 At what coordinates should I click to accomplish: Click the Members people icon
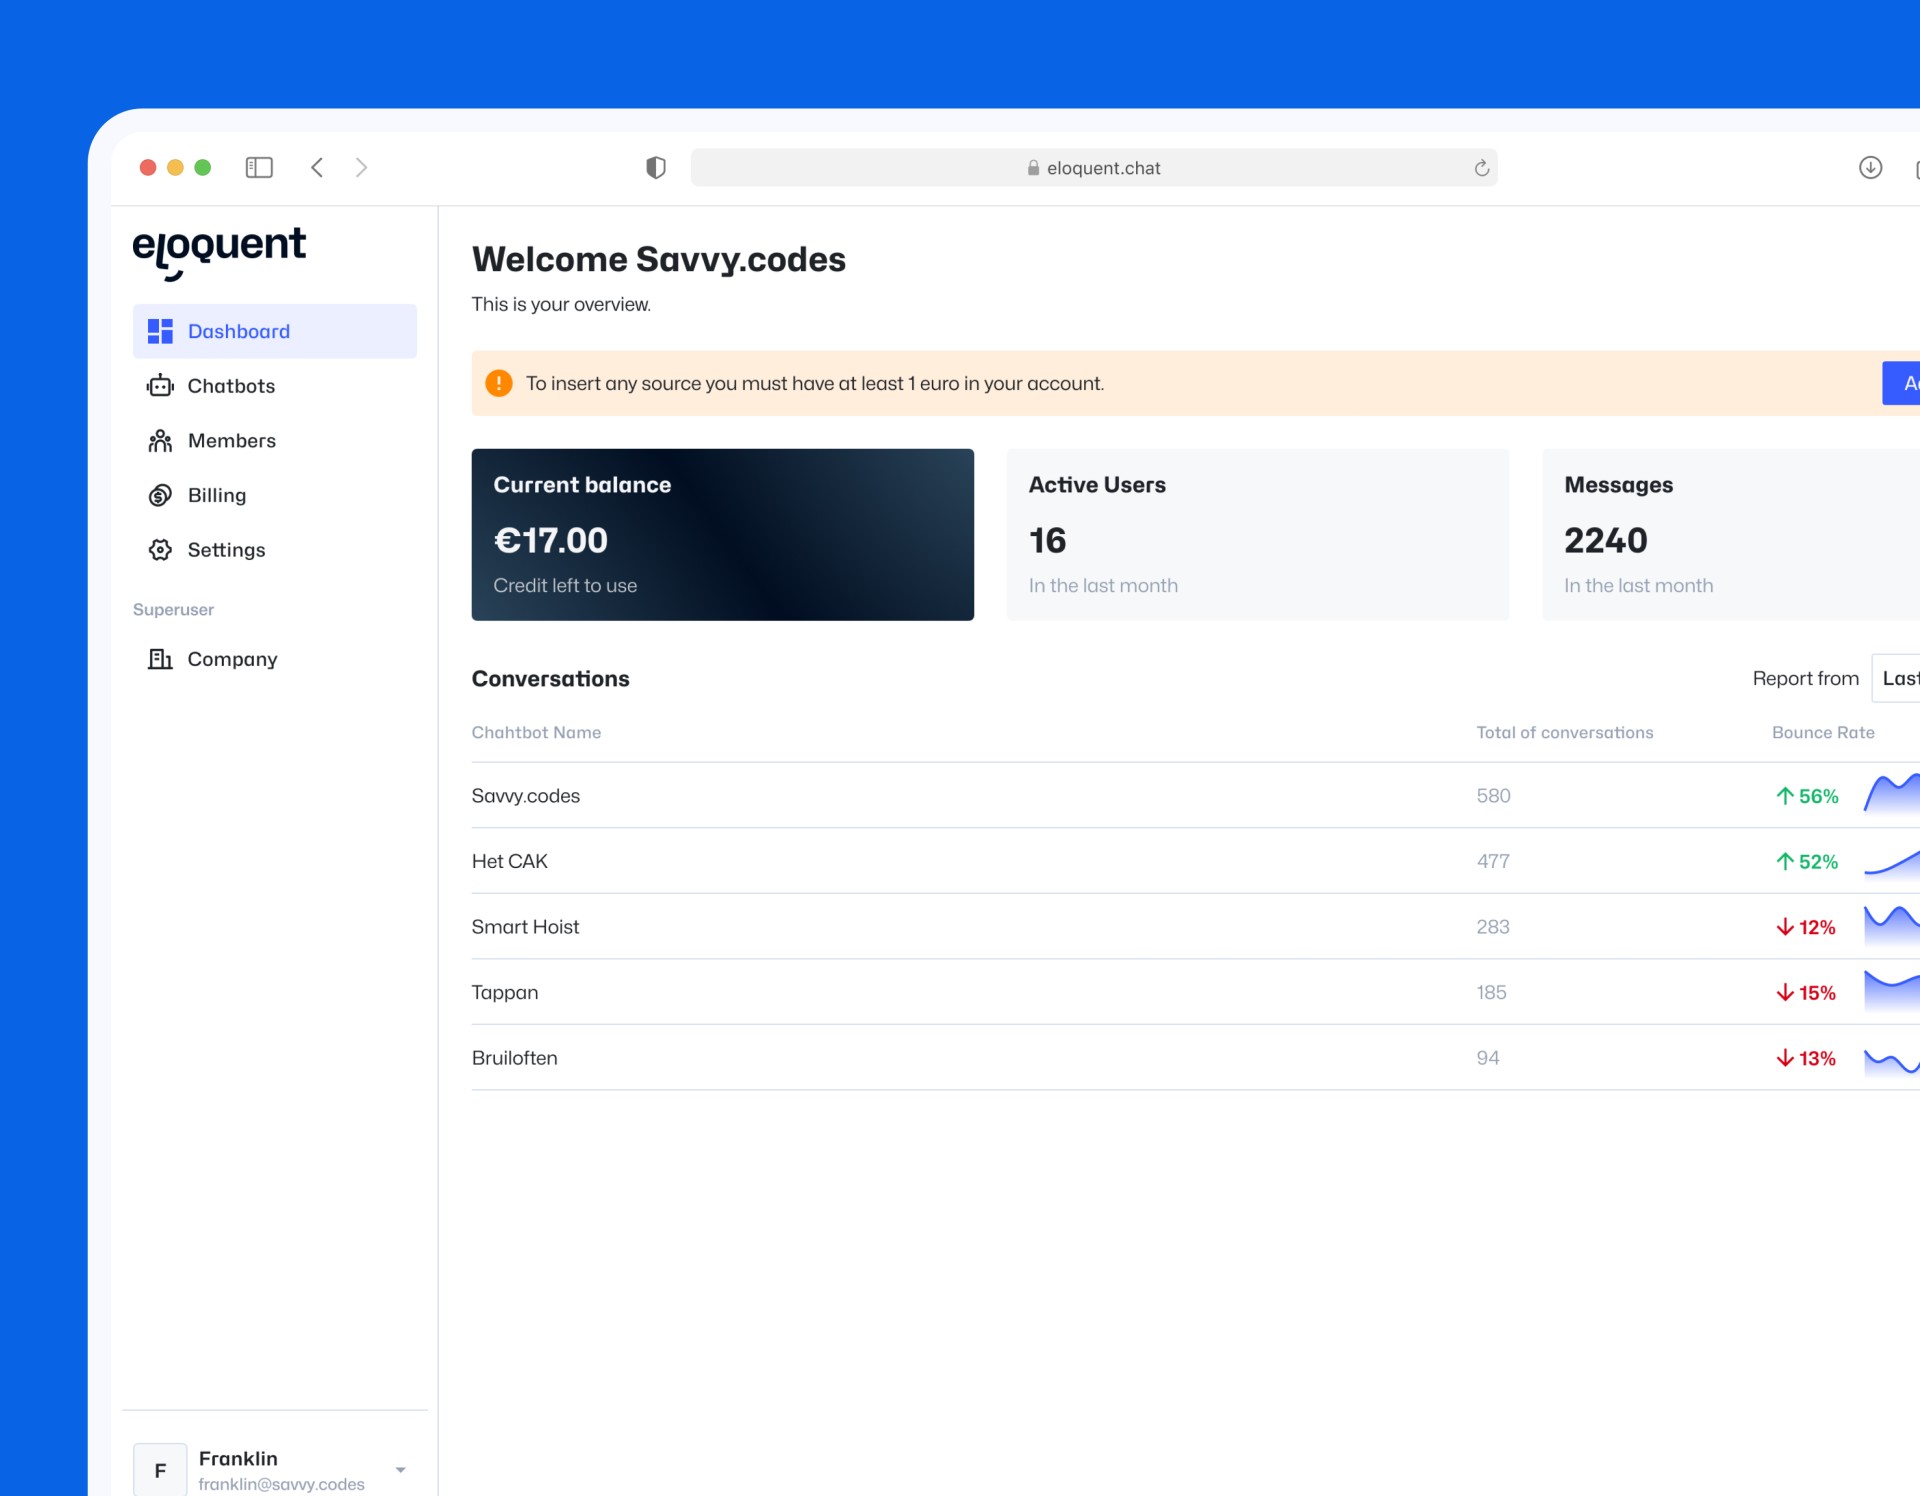(x=160, y=441)
